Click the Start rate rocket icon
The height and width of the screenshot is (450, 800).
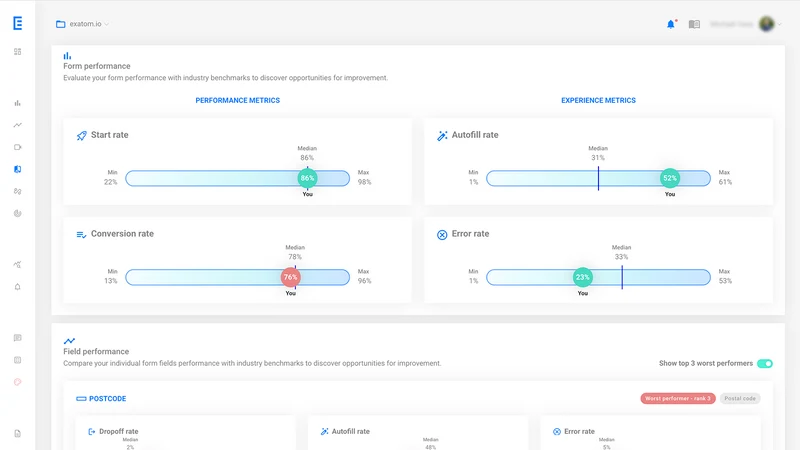[82, 135]
